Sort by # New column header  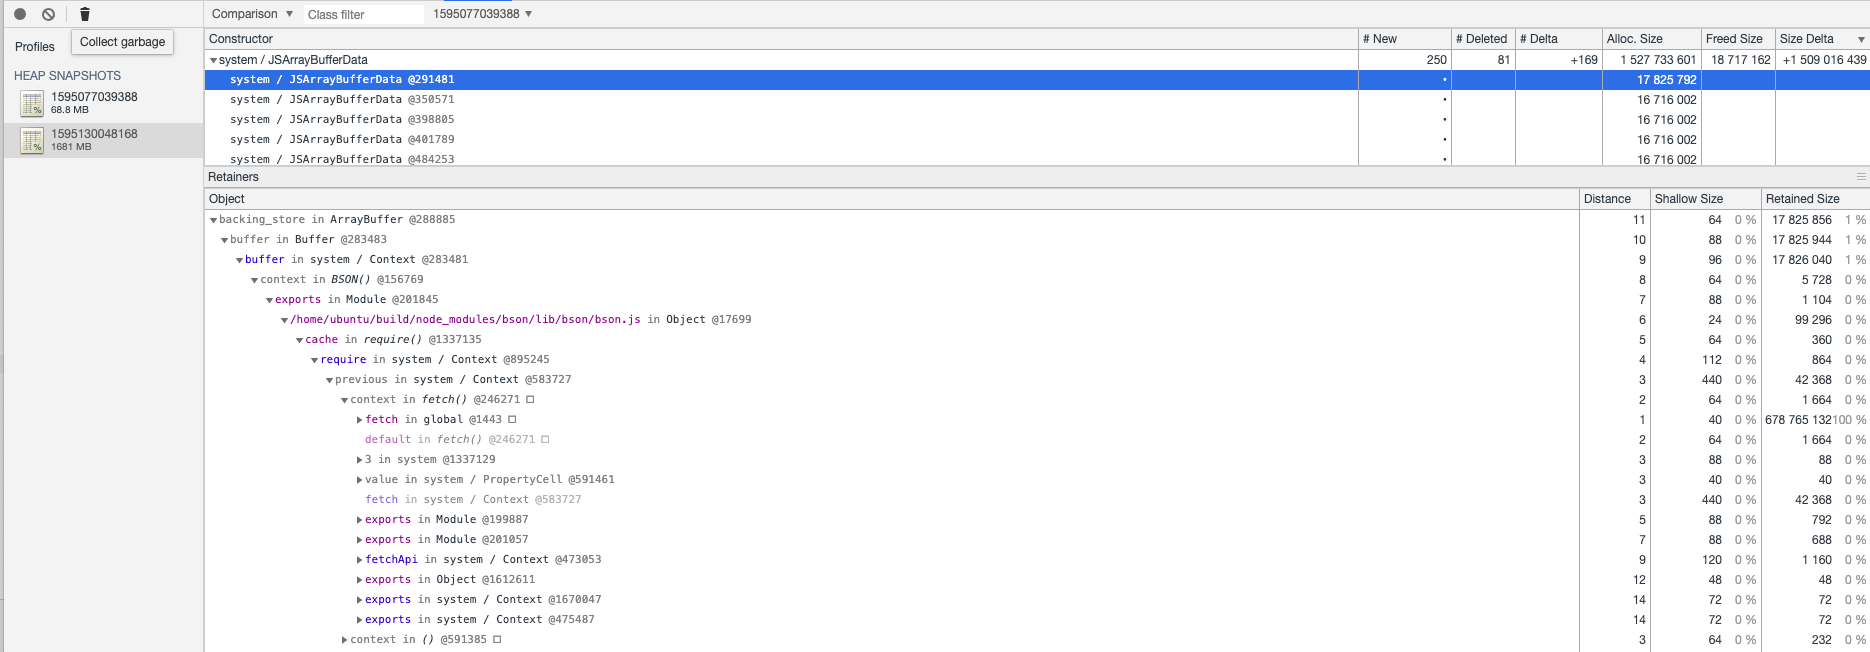(1404, 39)
